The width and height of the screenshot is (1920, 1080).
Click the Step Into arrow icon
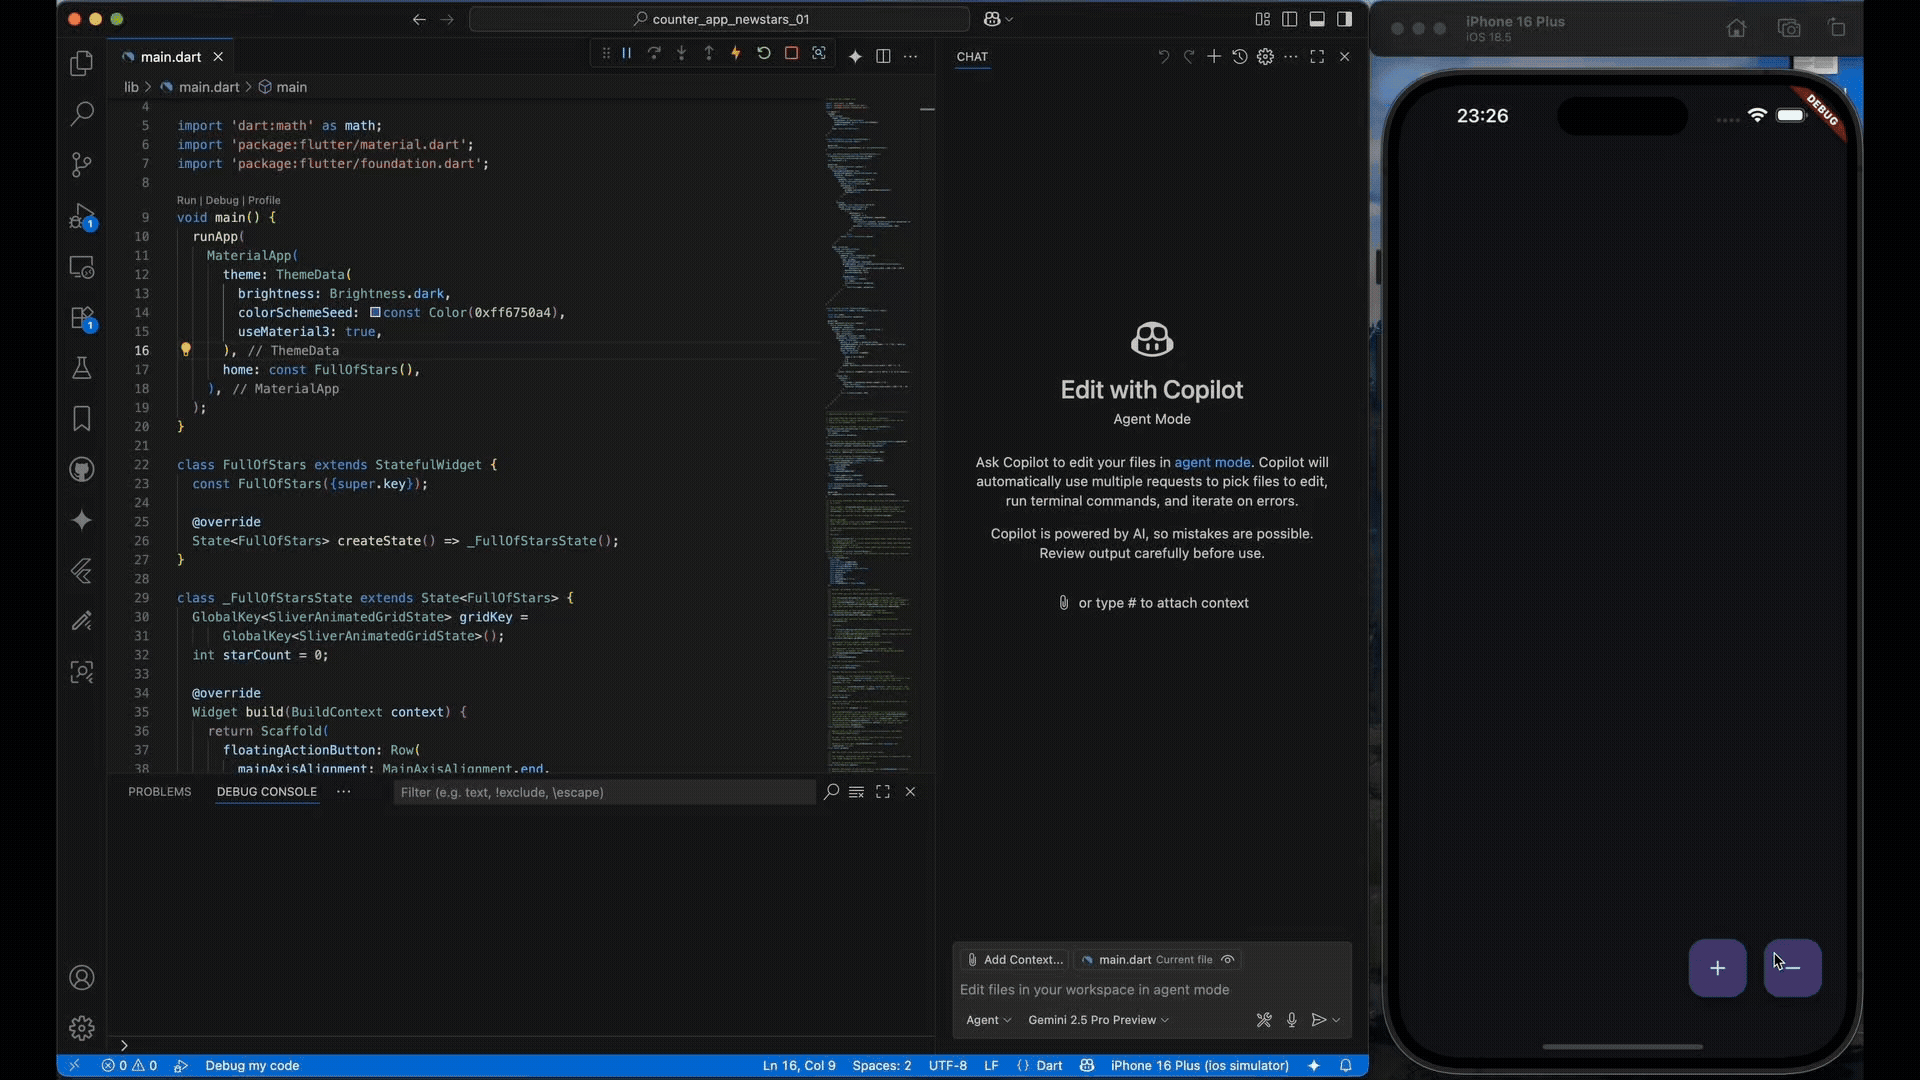click(x=681, y=53)
